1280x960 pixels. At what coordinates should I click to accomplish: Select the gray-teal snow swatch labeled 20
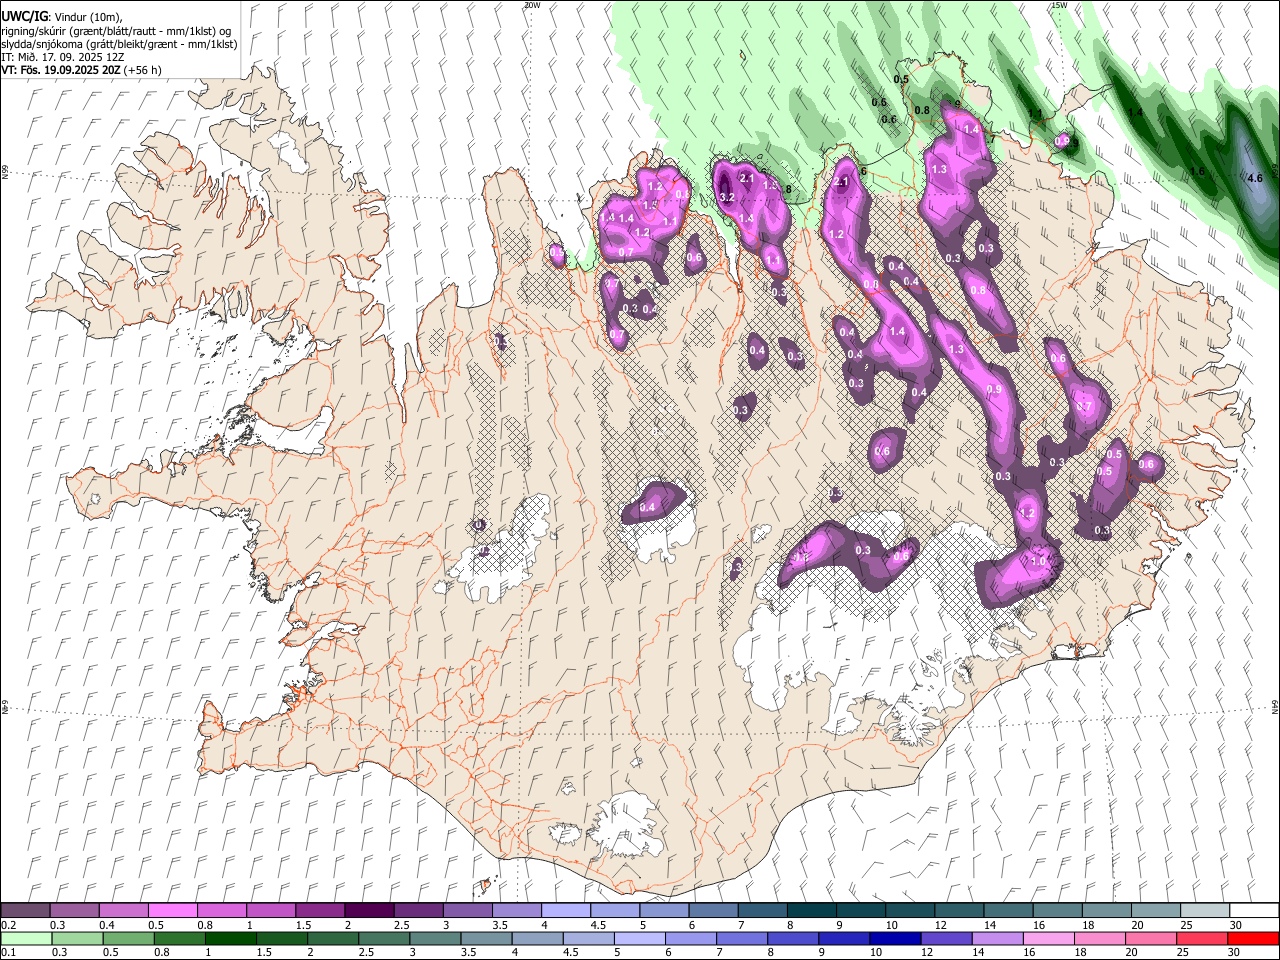1154,911
